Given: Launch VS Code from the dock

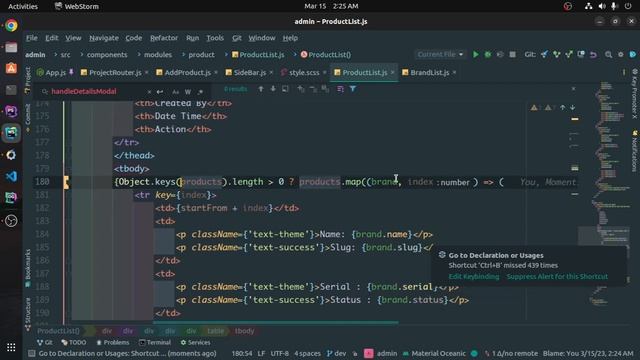Looking at the screenshot, I should pos(11,176).
